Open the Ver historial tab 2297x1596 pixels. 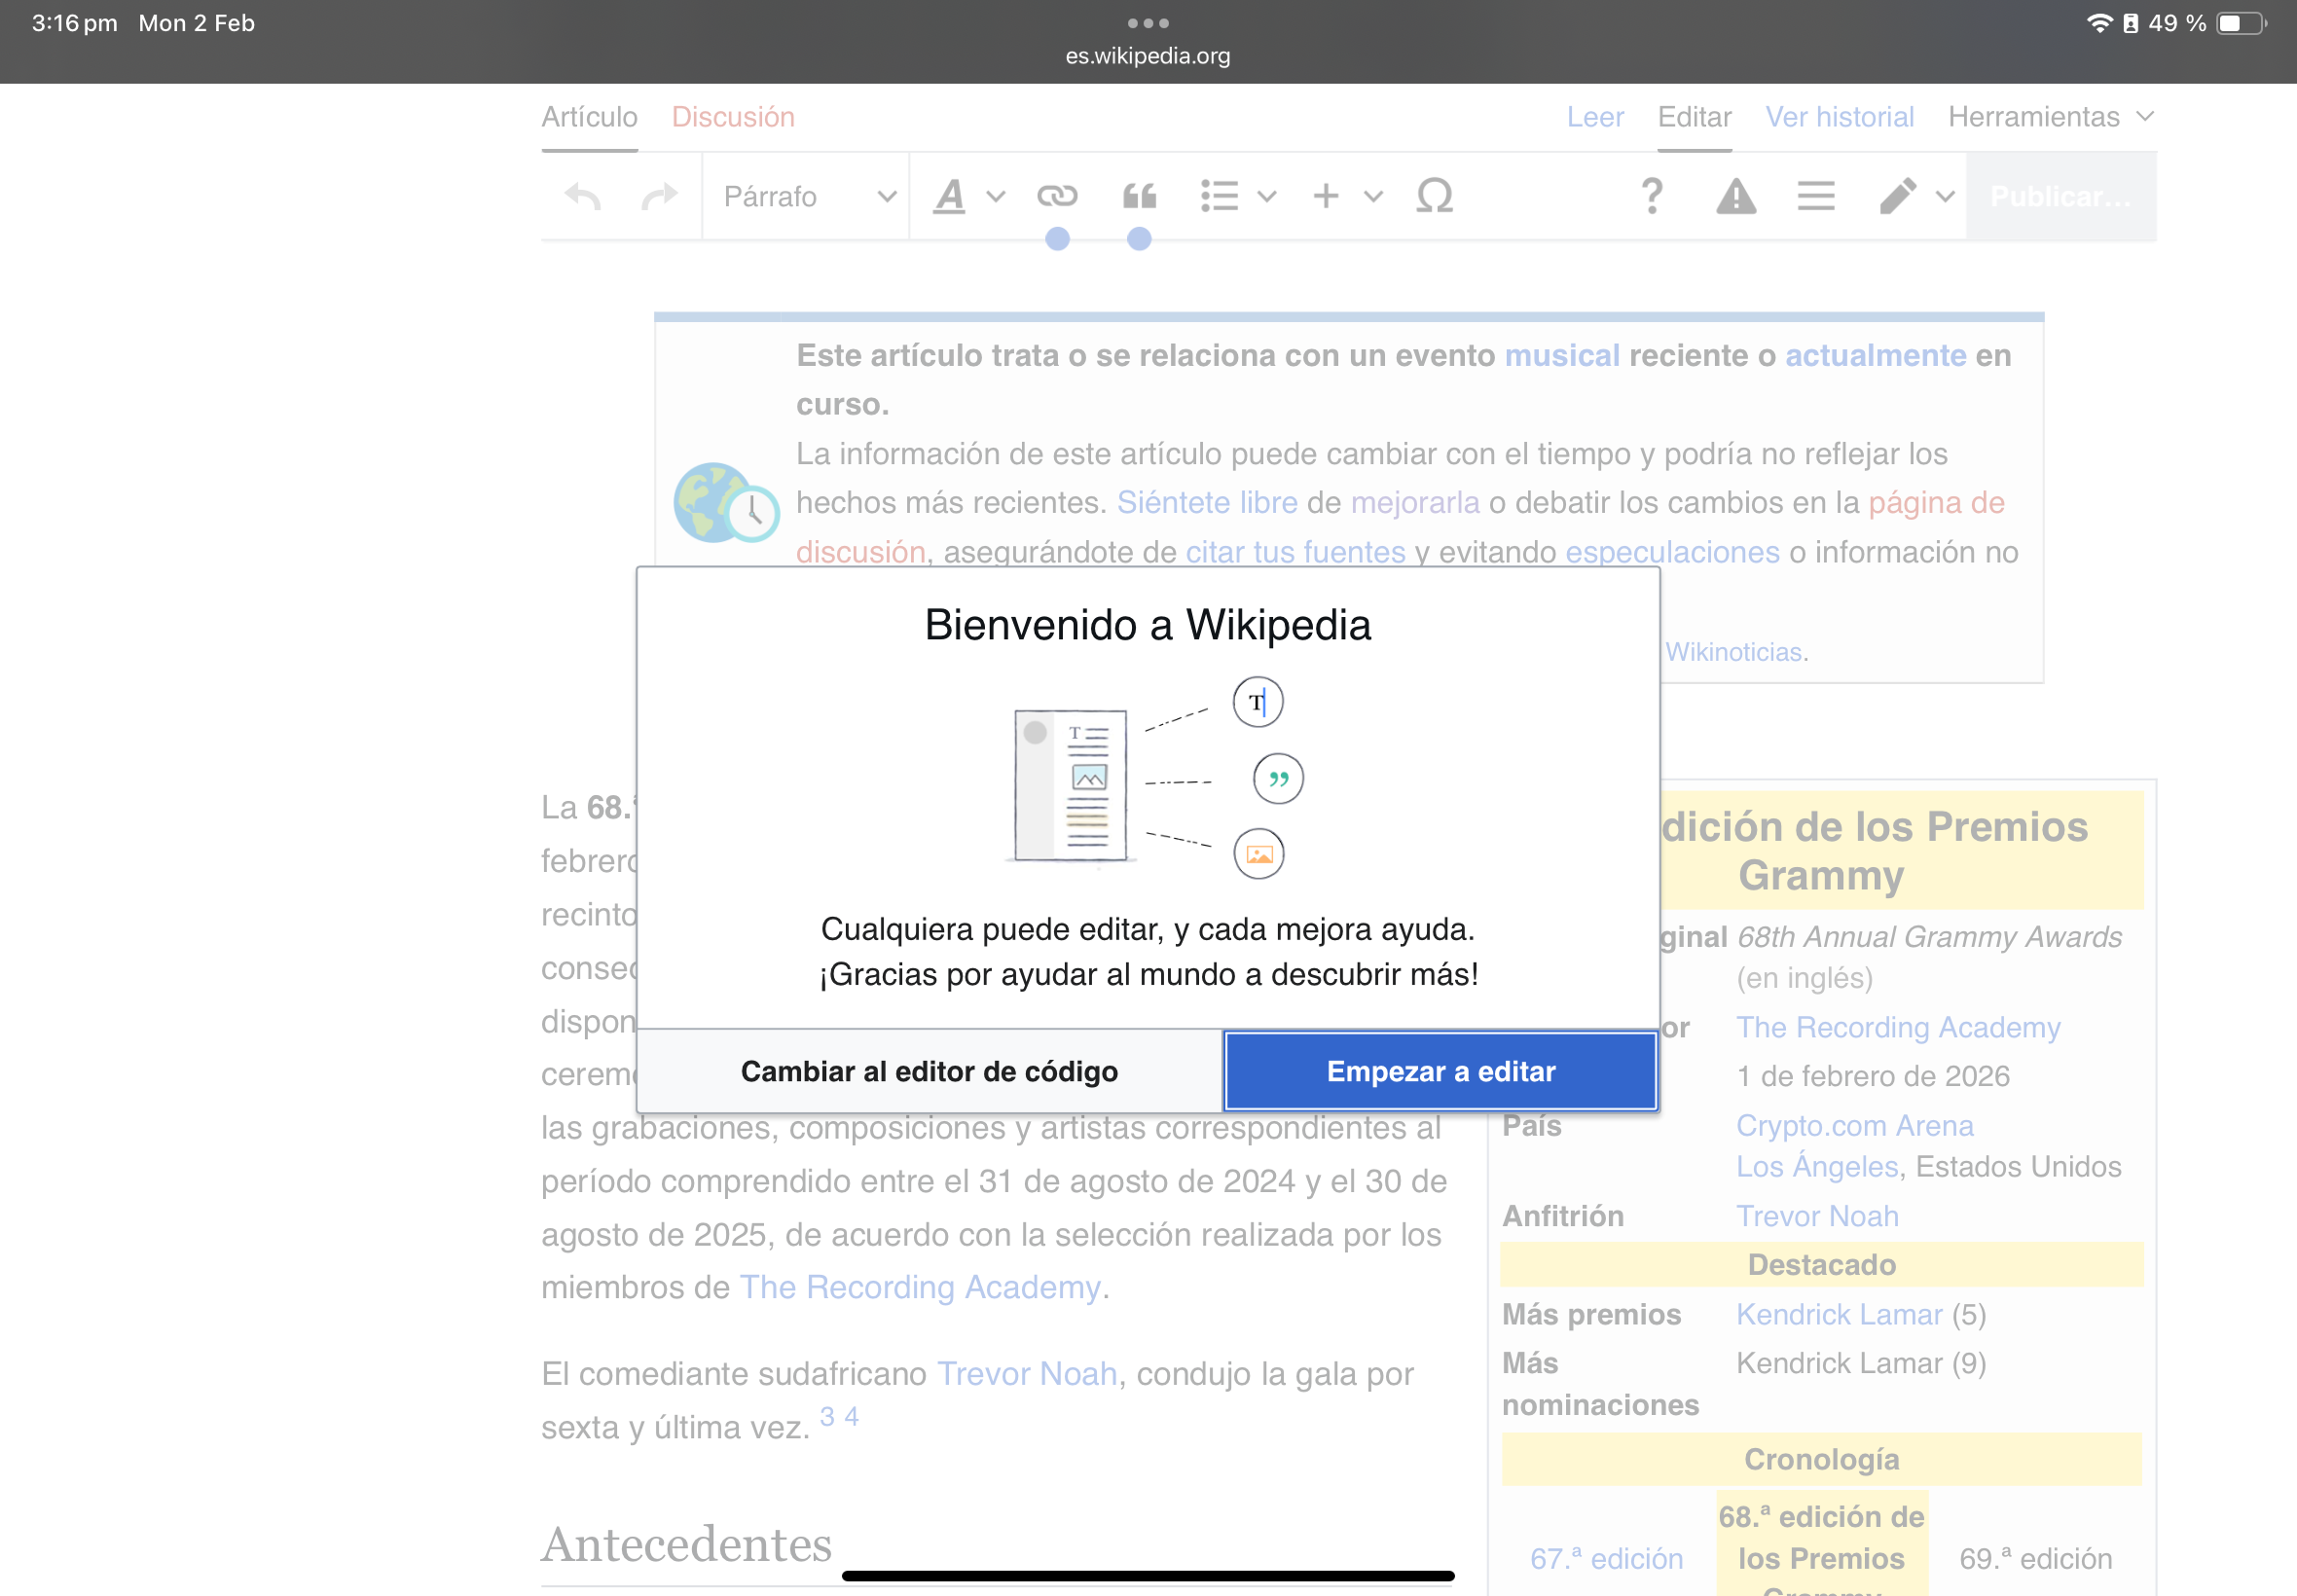tap(1839, 117)
